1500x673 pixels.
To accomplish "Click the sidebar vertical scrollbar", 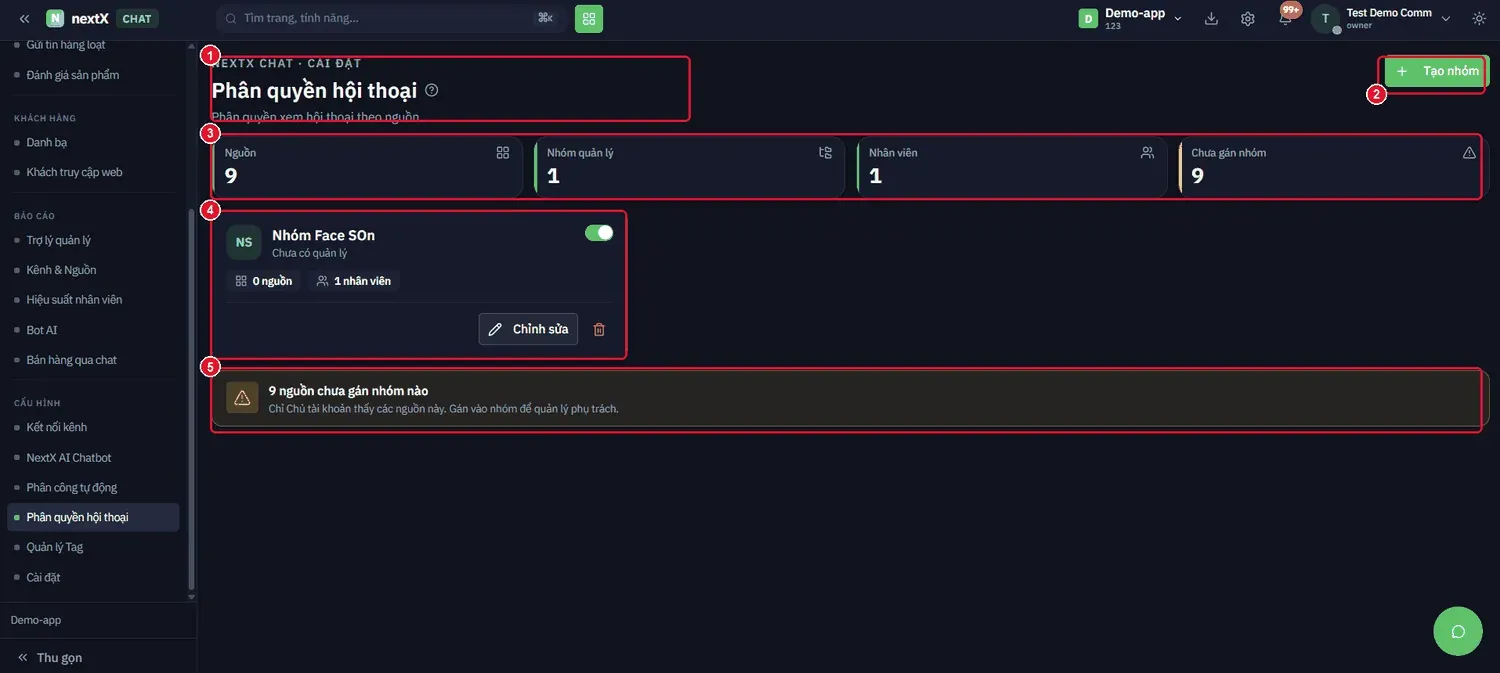I will click(x=192, y=400).
